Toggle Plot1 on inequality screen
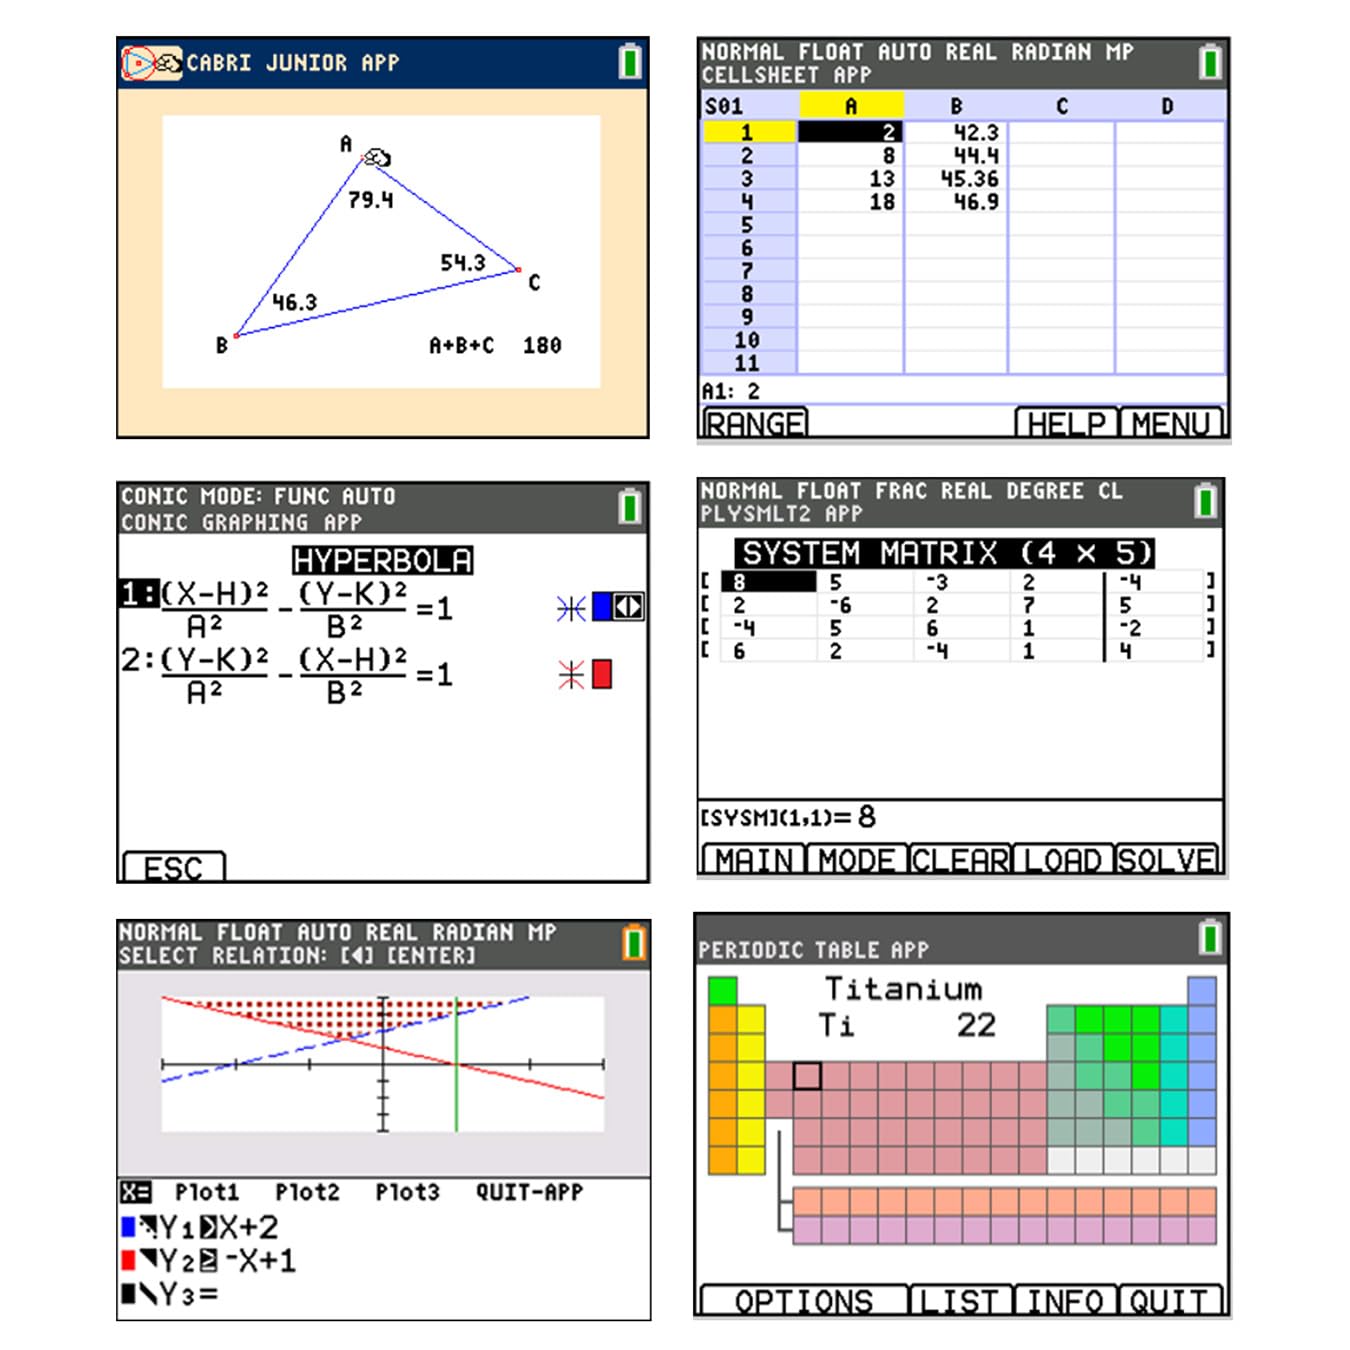The image size is (1350, 1350). (207, 1192)
